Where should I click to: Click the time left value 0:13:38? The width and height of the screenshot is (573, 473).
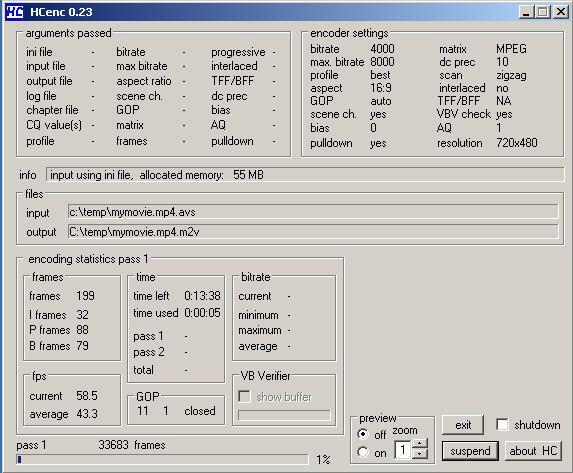(x=202, y=295)
